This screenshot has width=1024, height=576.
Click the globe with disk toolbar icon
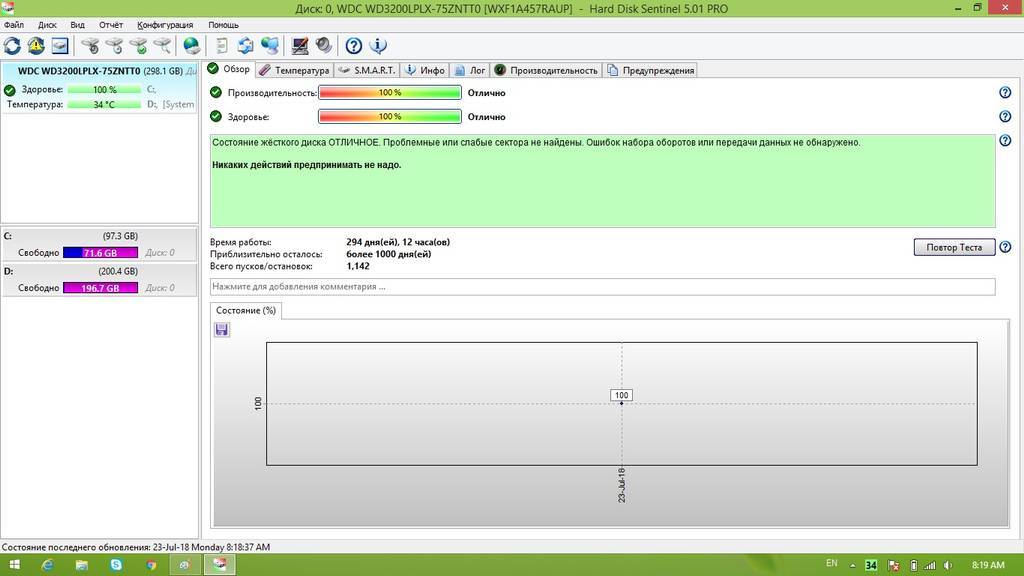coord(191,46)
